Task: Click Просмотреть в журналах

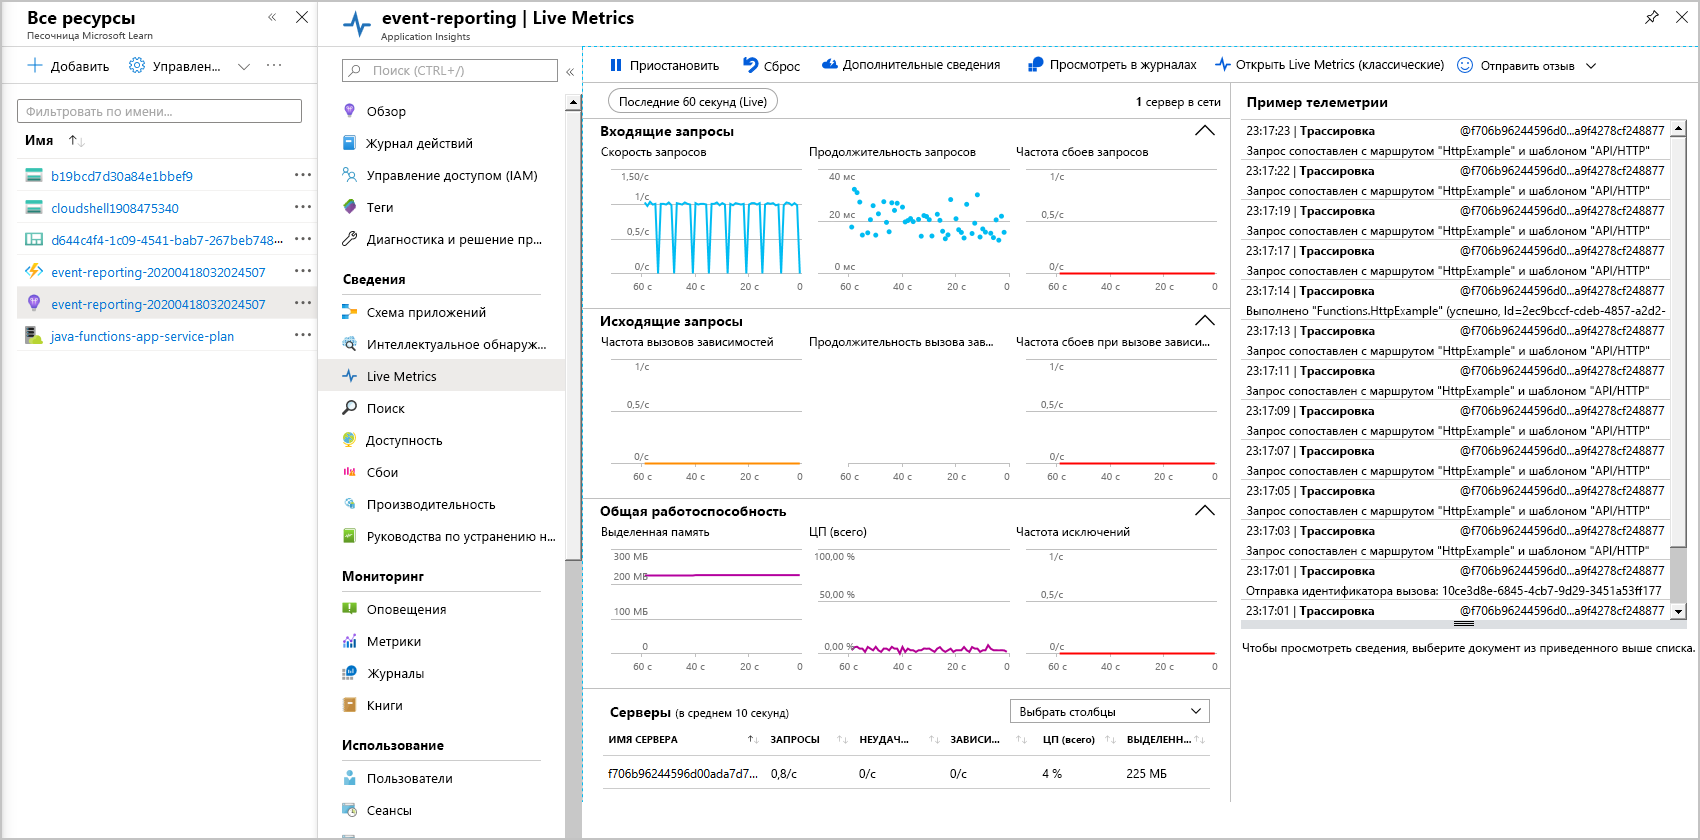Action: coord(1112,65)
